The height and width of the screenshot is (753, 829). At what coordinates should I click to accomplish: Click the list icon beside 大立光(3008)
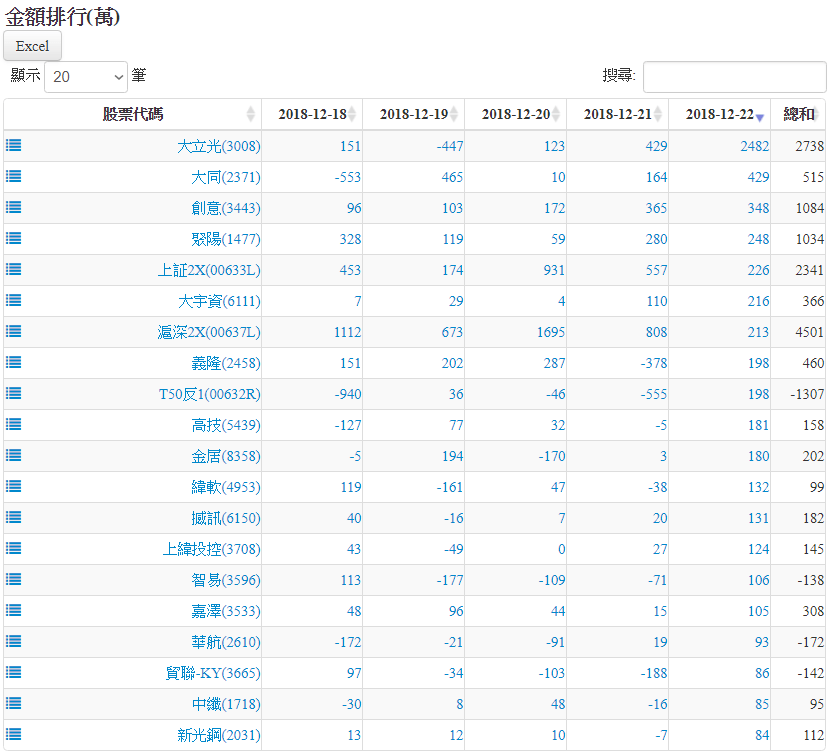click(x=14, y=145)
